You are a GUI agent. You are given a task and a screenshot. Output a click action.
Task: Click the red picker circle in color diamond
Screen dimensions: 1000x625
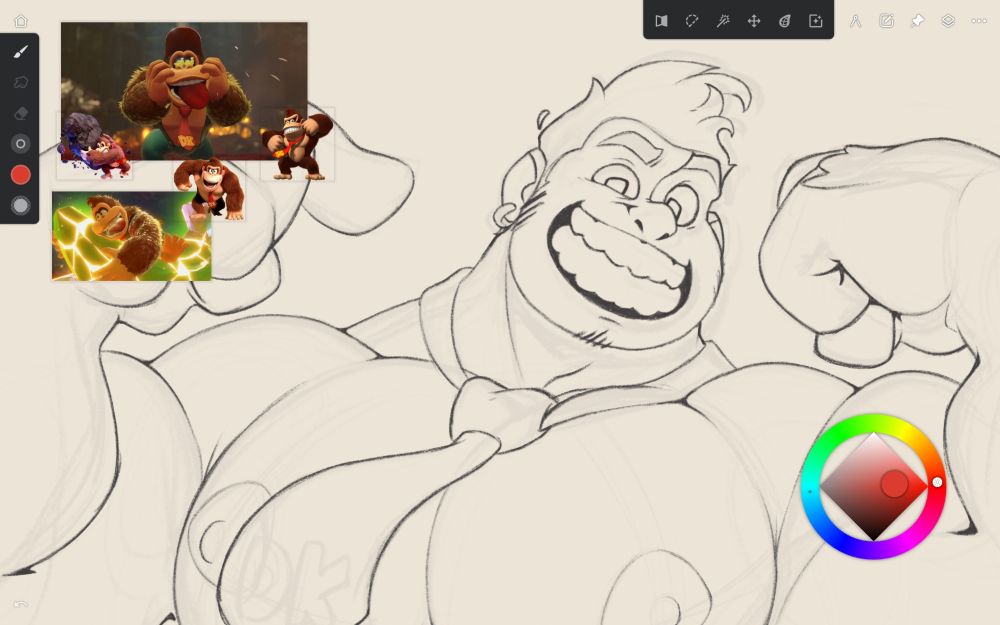click(x=894, y=484)
